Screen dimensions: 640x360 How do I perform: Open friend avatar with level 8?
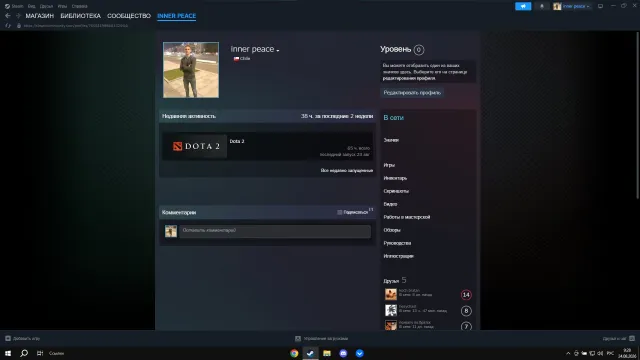[391, 310]
